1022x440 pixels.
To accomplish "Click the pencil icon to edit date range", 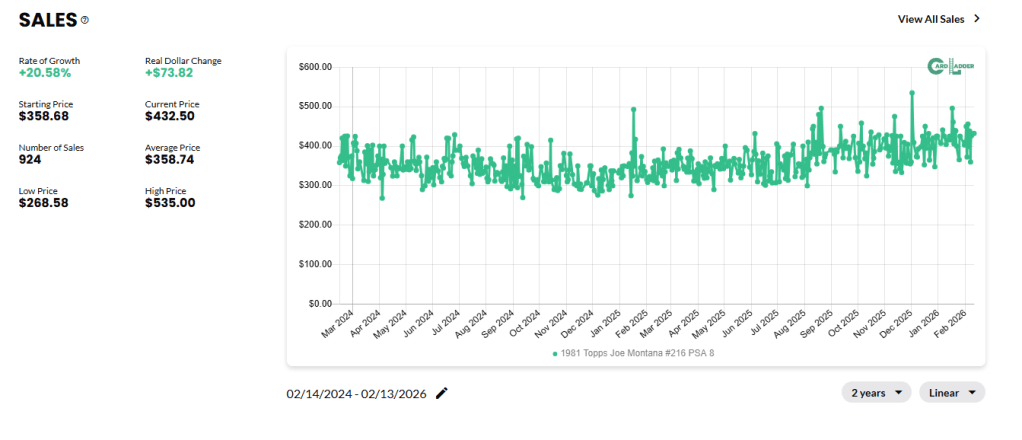I will point(442,393).
